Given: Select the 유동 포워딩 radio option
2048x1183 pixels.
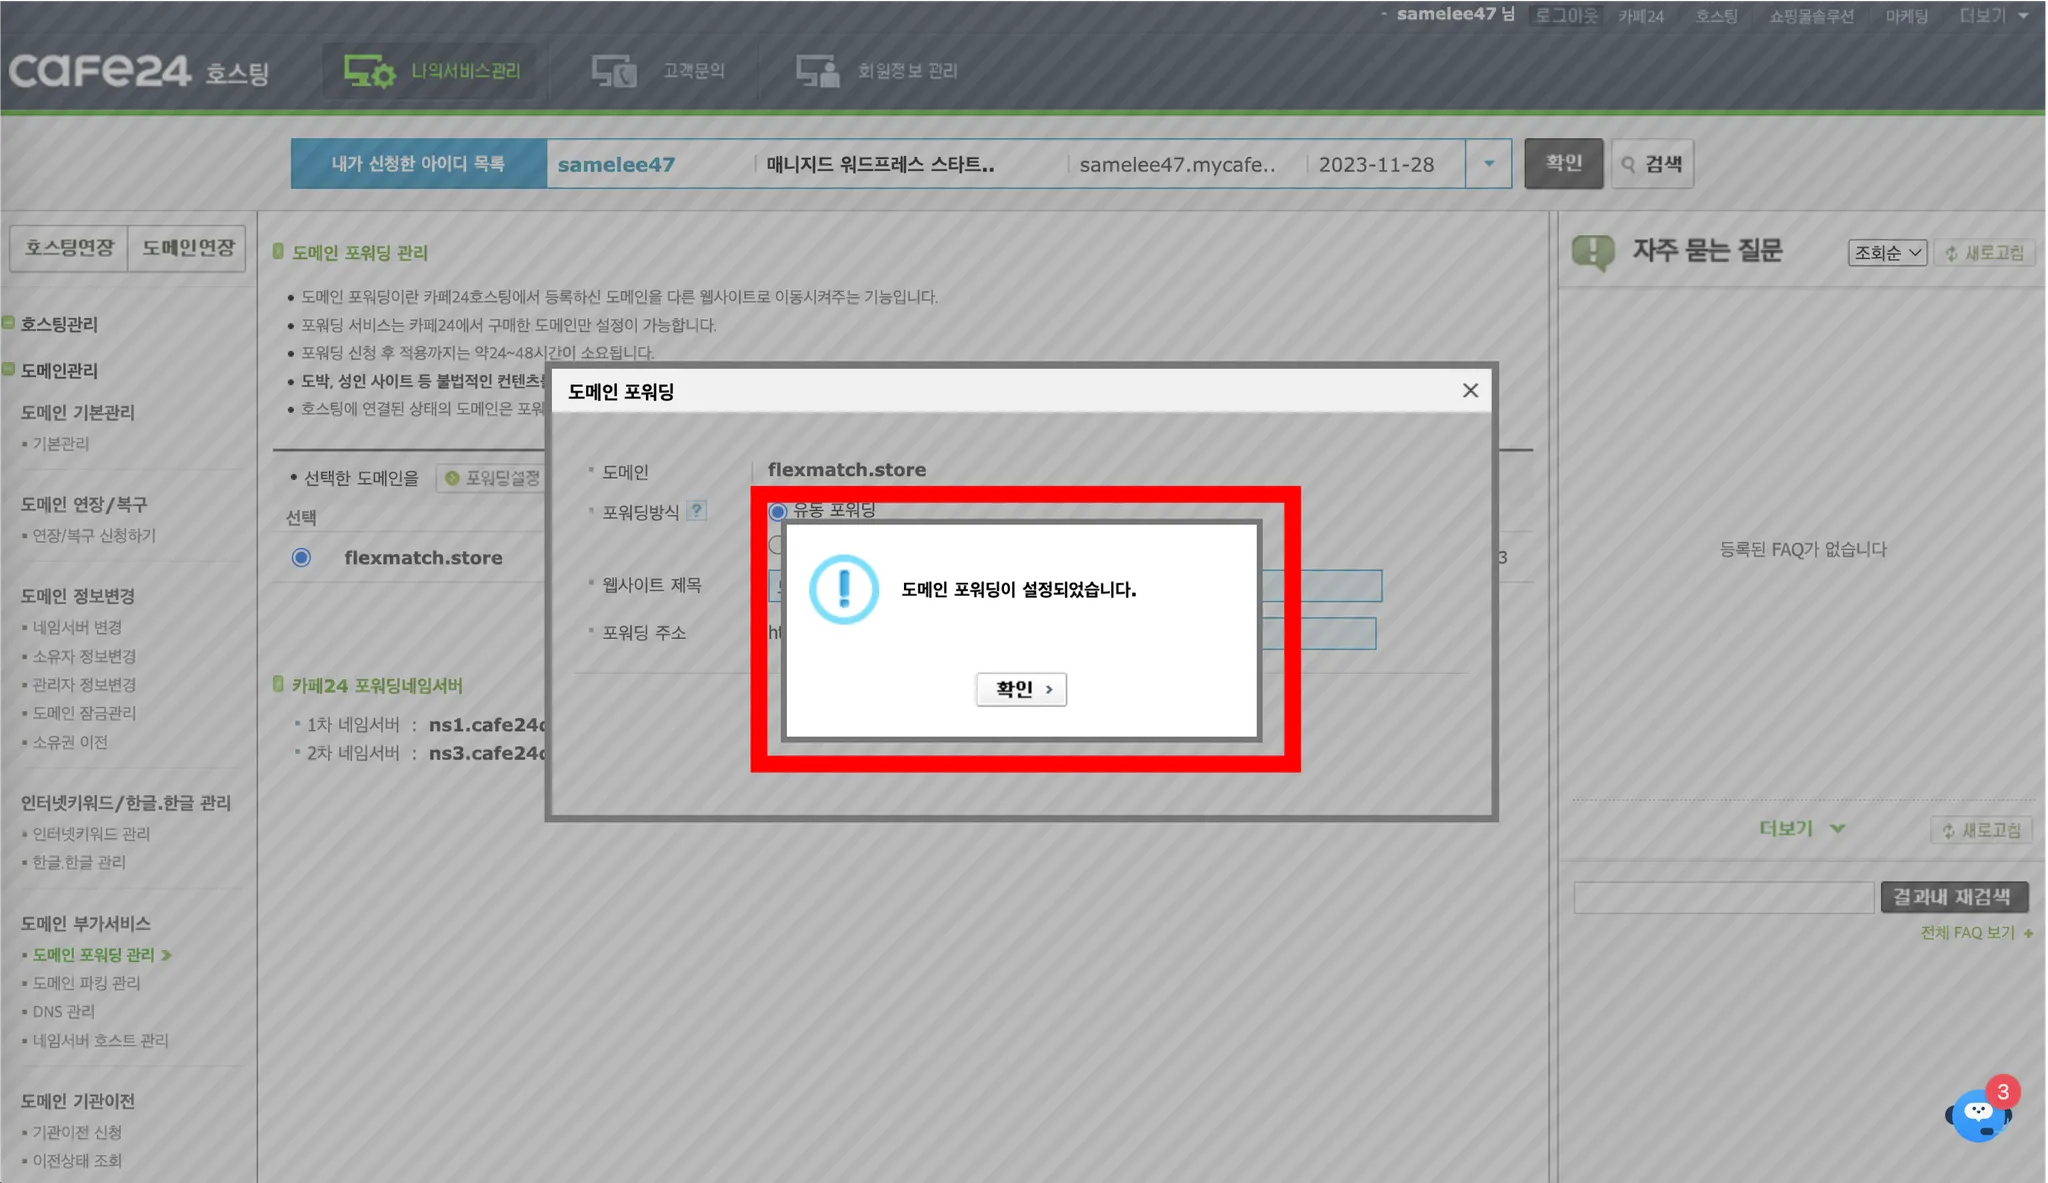Looking at the screenshot, I should coord(778,511).
